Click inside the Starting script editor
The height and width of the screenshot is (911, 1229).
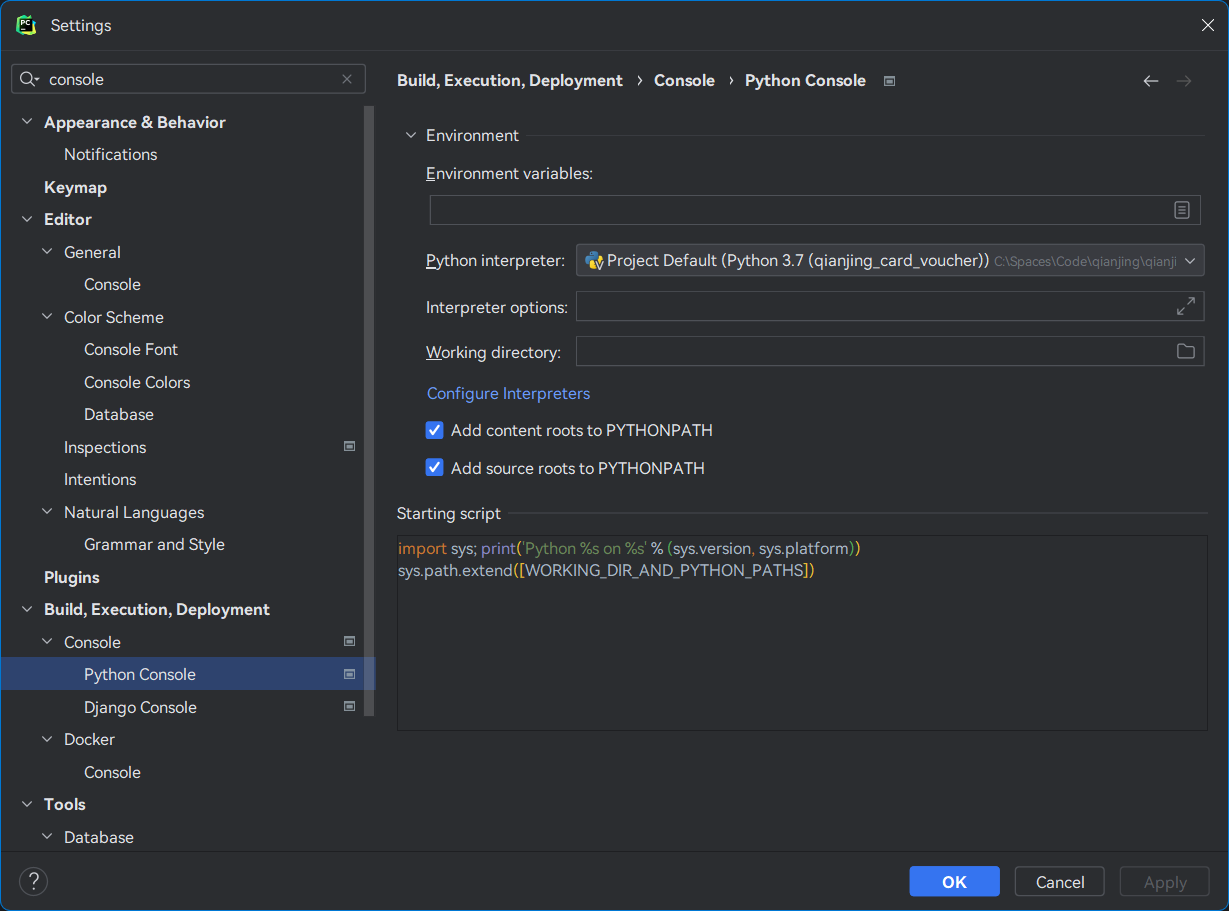802,633
